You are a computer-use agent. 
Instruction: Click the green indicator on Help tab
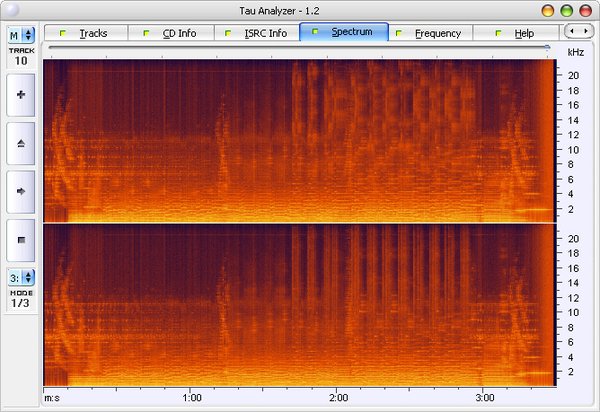498,33
